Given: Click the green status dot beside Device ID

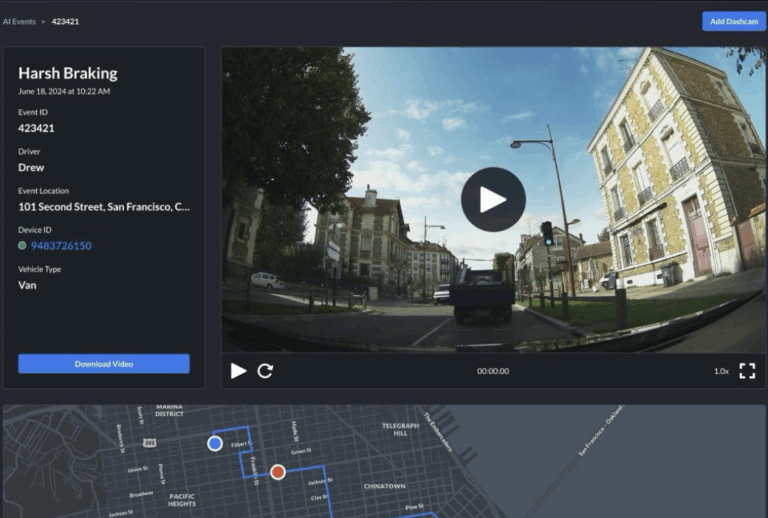Looking at the screenshot, I should pos(22,245).
